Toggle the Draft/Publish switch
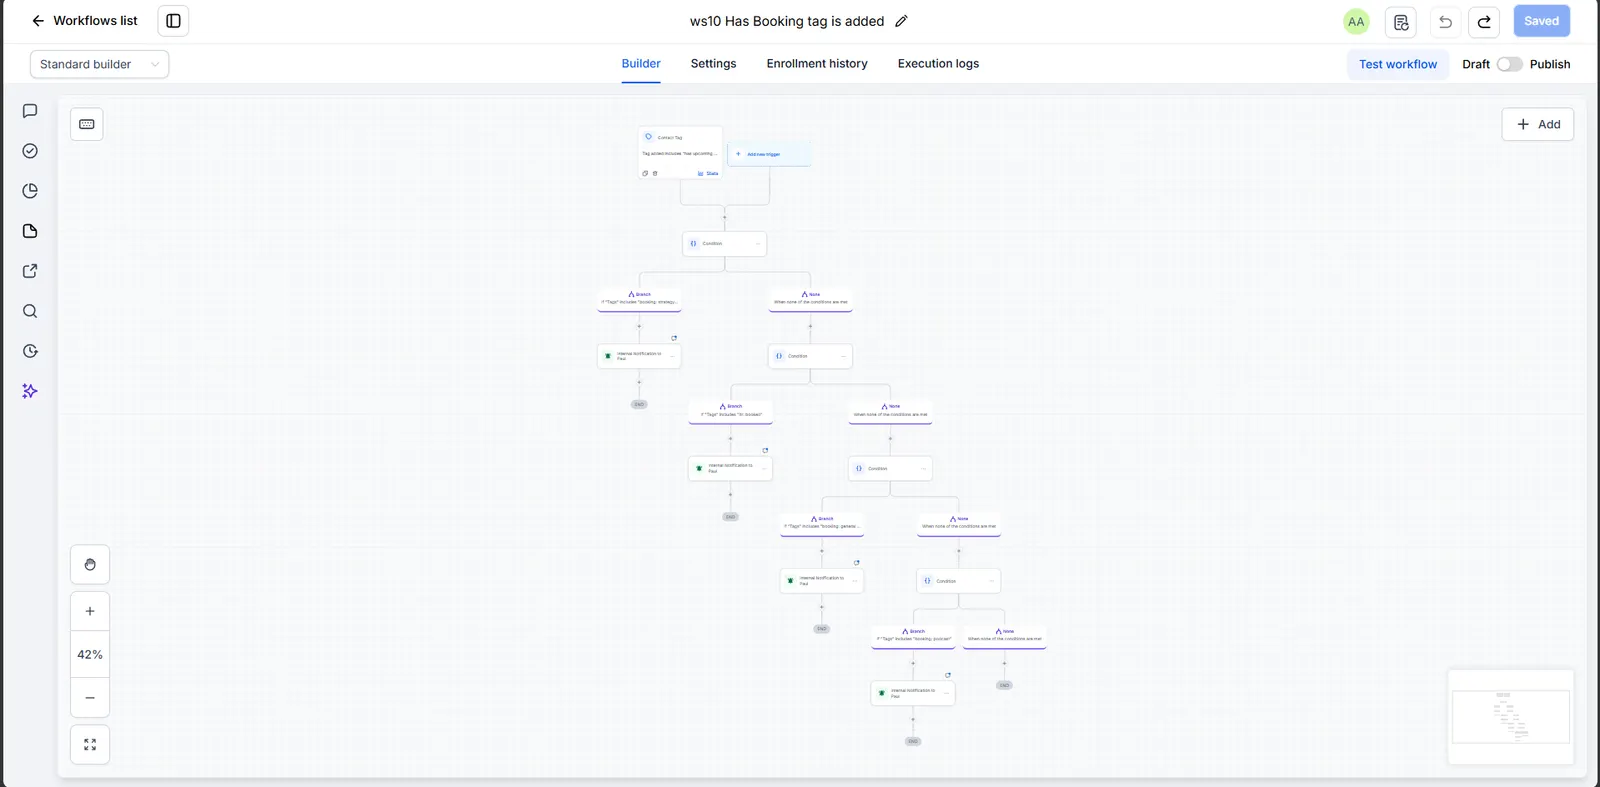The width and height of the screenshot is (1600, 787). point(1509,64)
